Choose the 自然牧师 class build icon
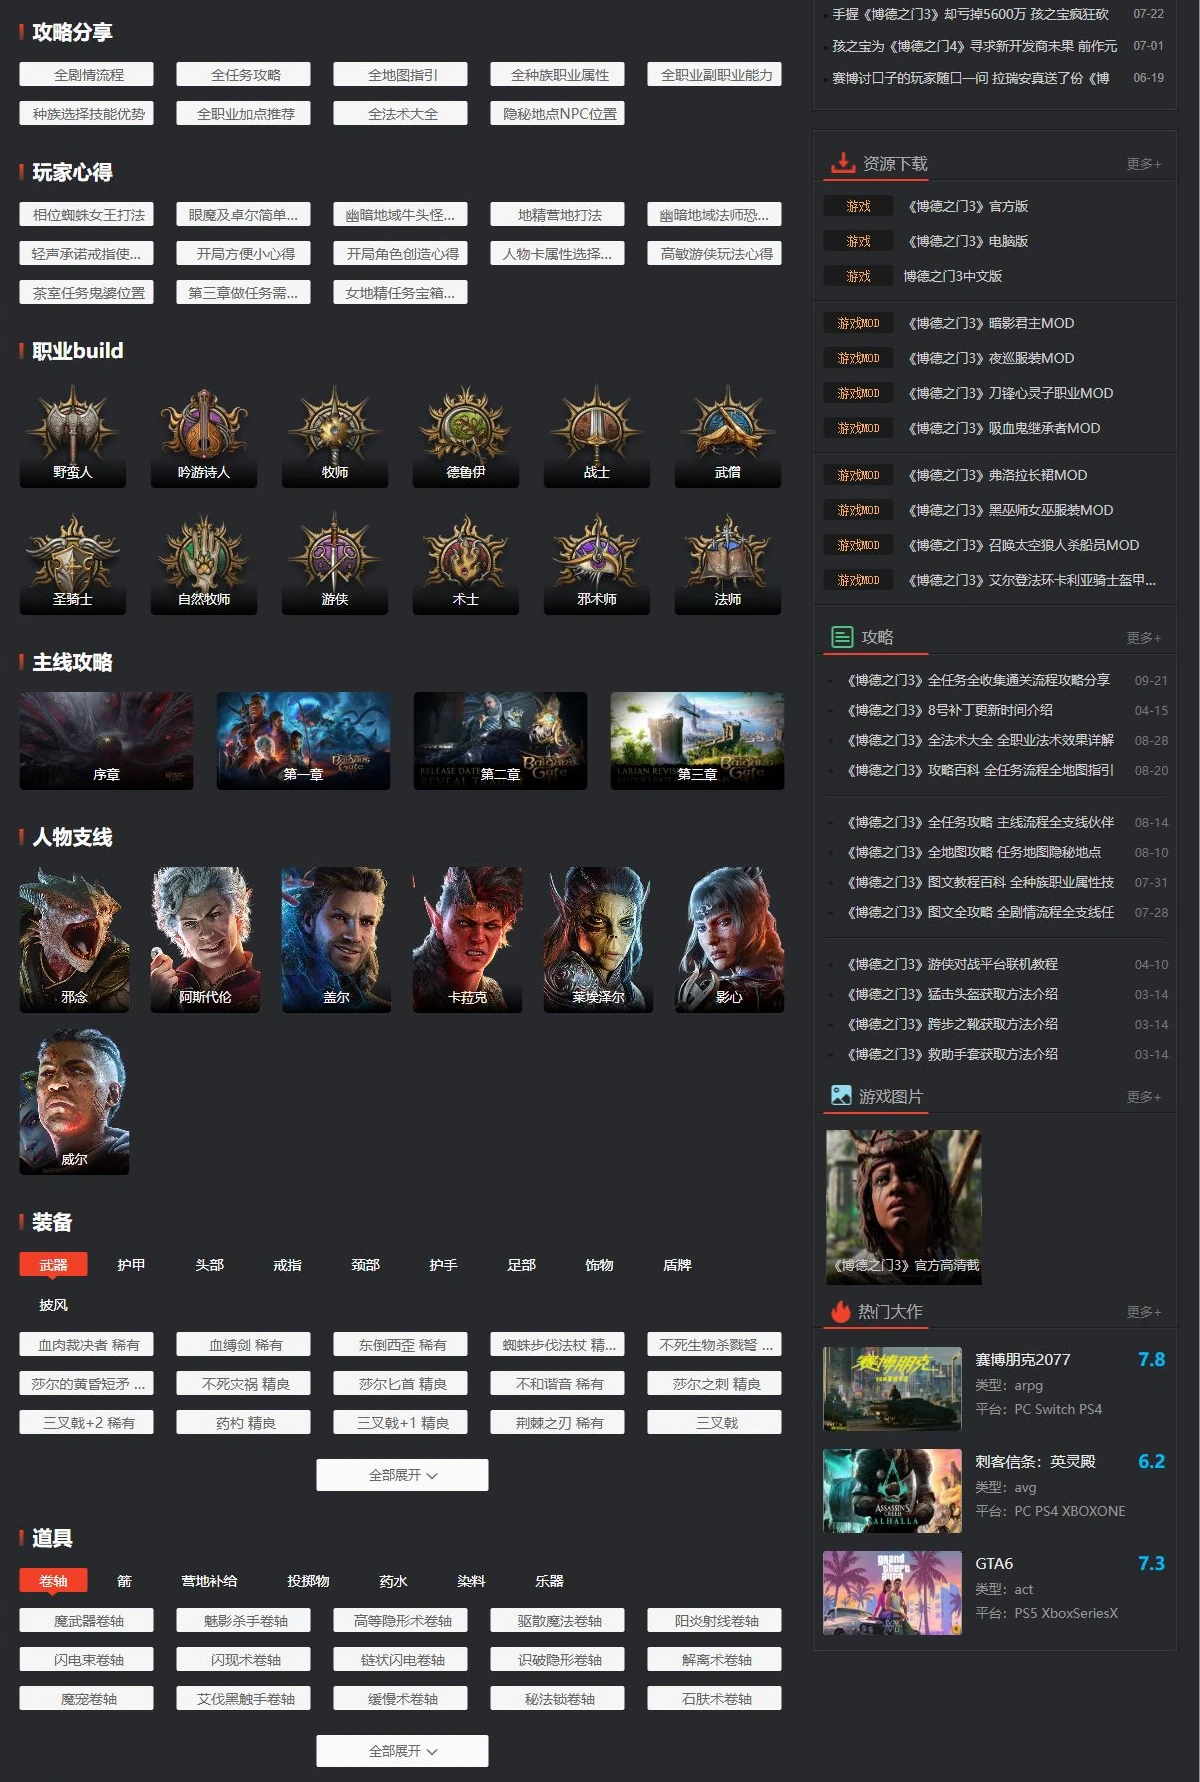Image resolution: width=1200 pixels, height=1782 pixels. click(204, 563)
